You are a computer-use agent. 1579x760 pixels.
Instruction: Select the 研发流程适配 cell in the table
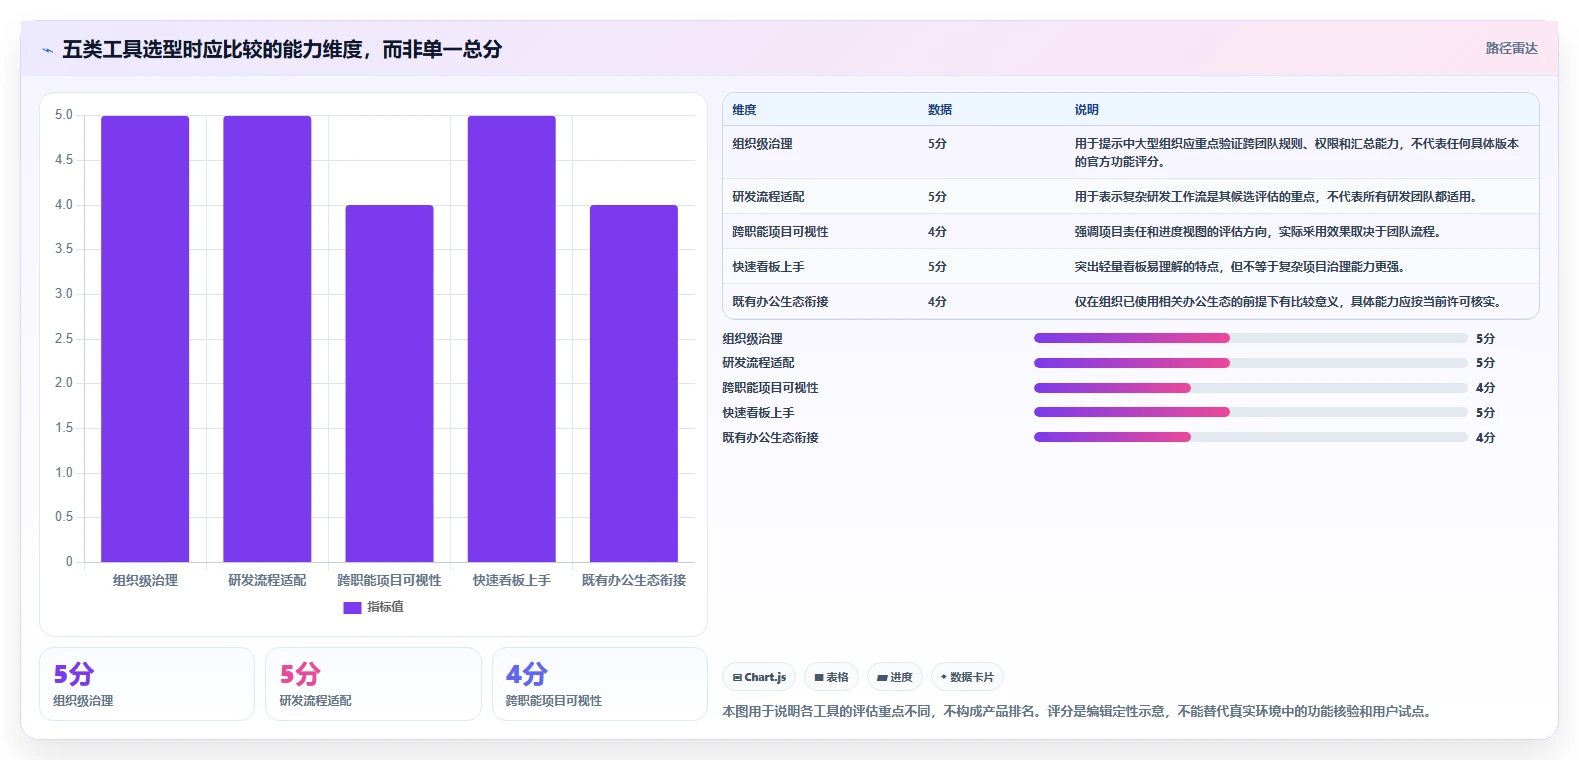coord(768,197)
